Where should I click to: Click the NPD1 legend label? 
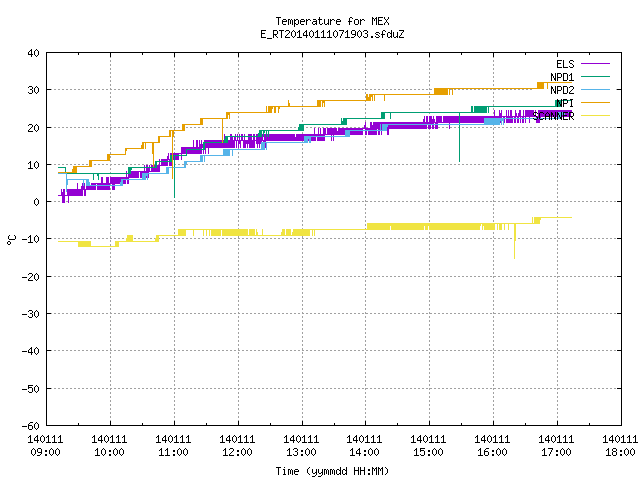(562, 77)
